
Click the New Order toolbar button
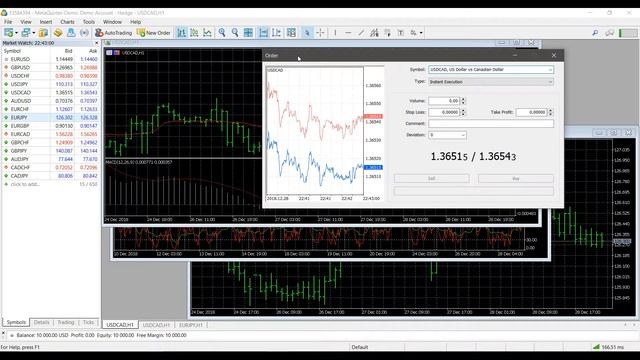point(154,33)
